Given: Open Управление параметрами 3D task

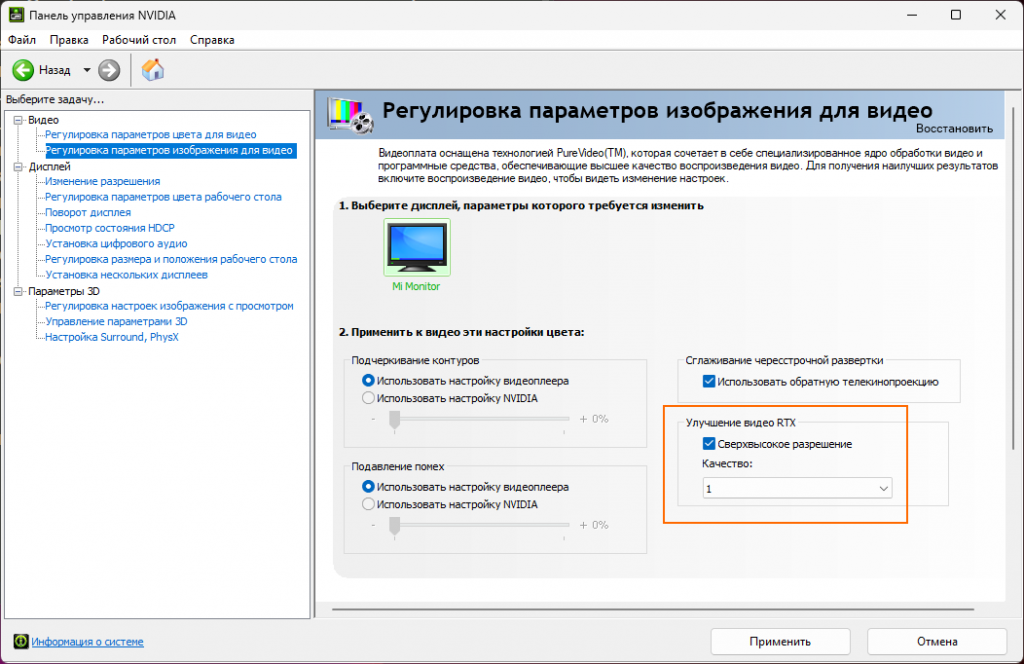Looking at the screenshot, I should (116, 321).
